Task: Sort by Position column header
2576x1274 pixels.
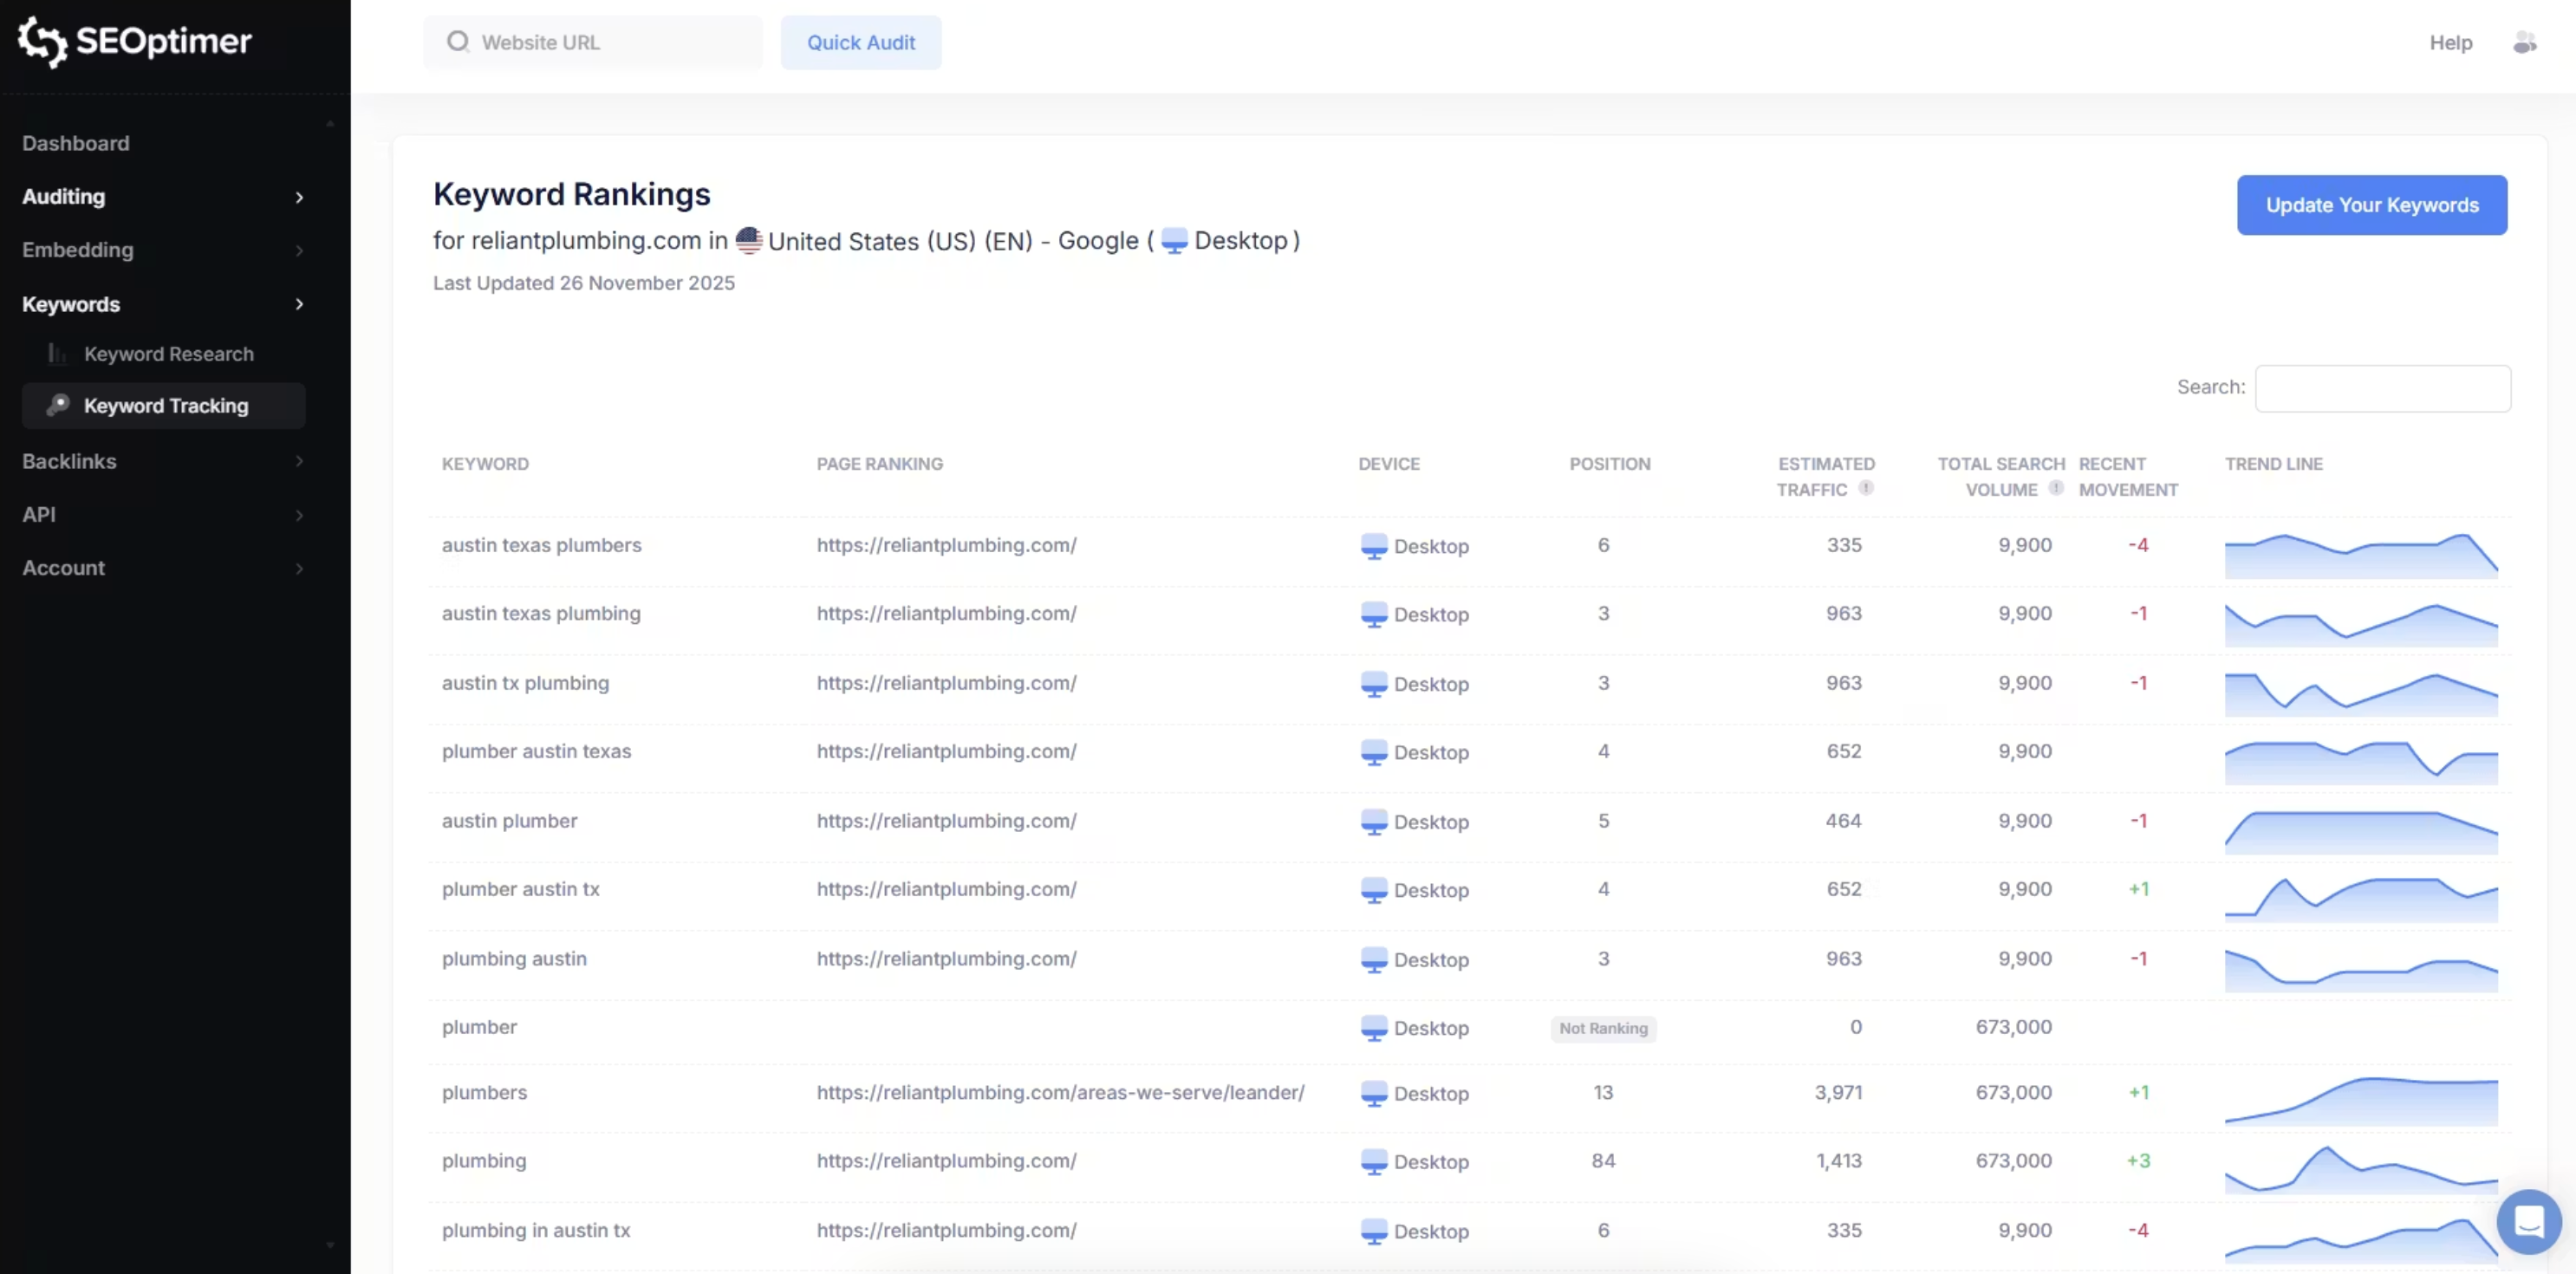Action: pos(1610,464)
